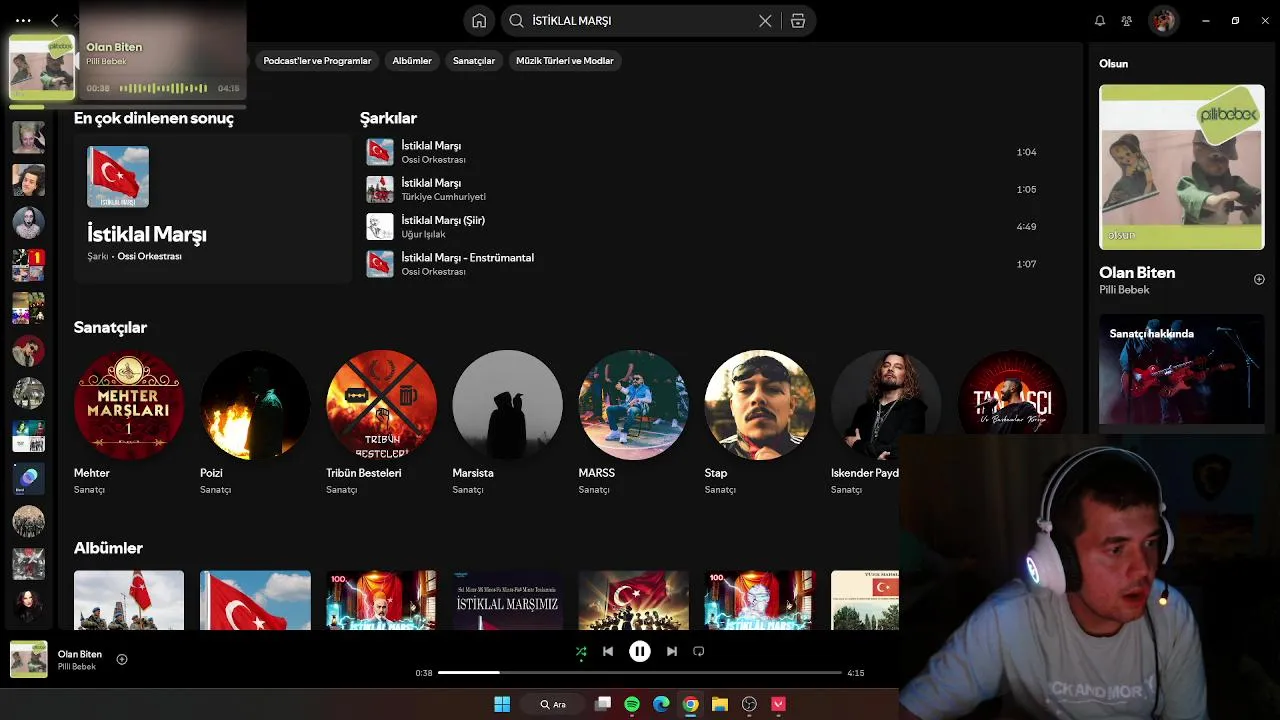Skip to next track
1280x720 pixels.
tap(672, 651)
